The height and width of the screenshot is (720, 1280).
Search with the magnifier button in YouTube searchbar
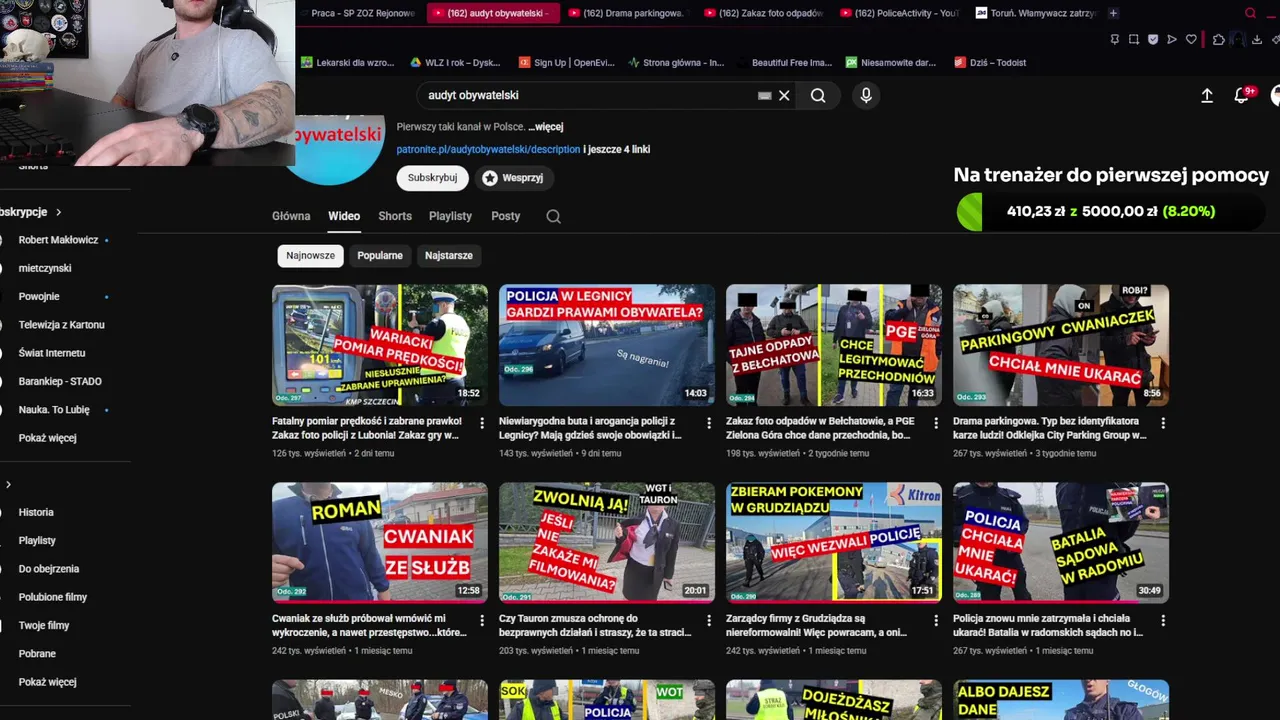pyautogui.click(x=818, y=95)
